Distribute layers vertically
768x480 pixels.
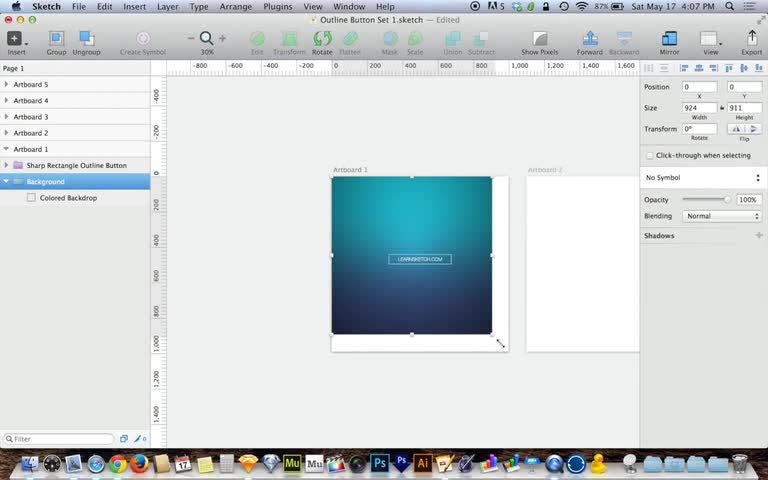click(x=664, y=68)
